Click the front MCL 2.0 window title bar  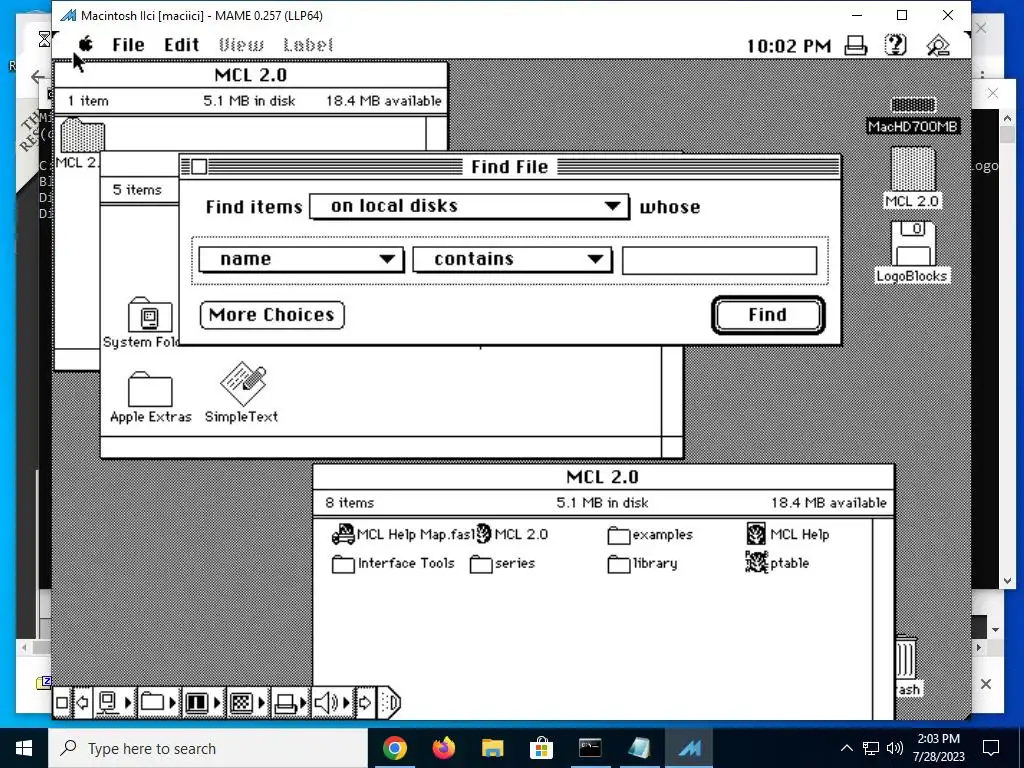[x=603, y=477]
